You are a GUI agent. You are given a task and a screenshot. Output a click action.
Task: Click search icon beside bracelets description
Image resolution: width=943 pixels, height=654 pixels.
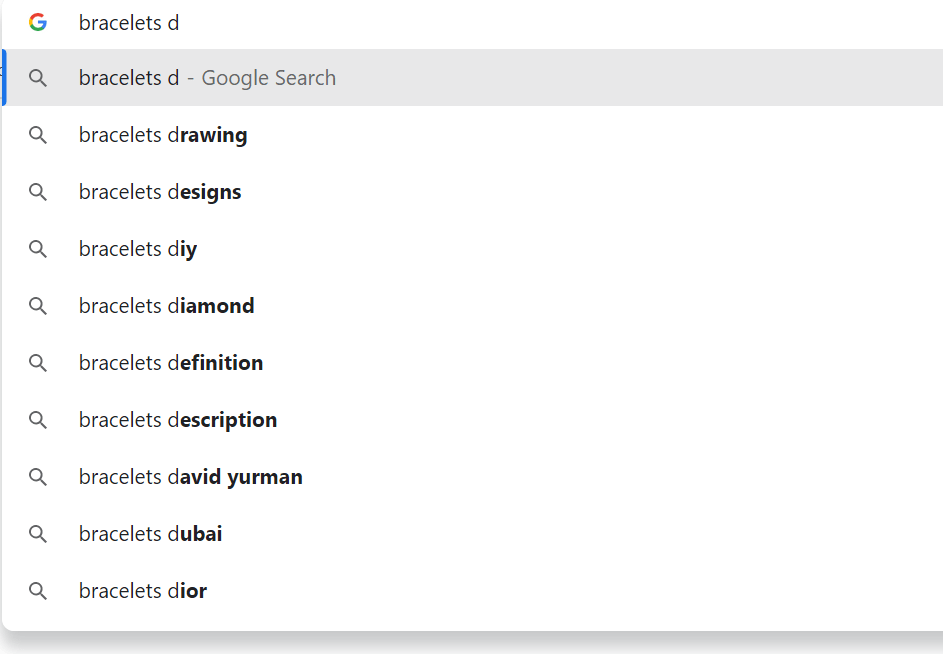(x=38, y=419)
